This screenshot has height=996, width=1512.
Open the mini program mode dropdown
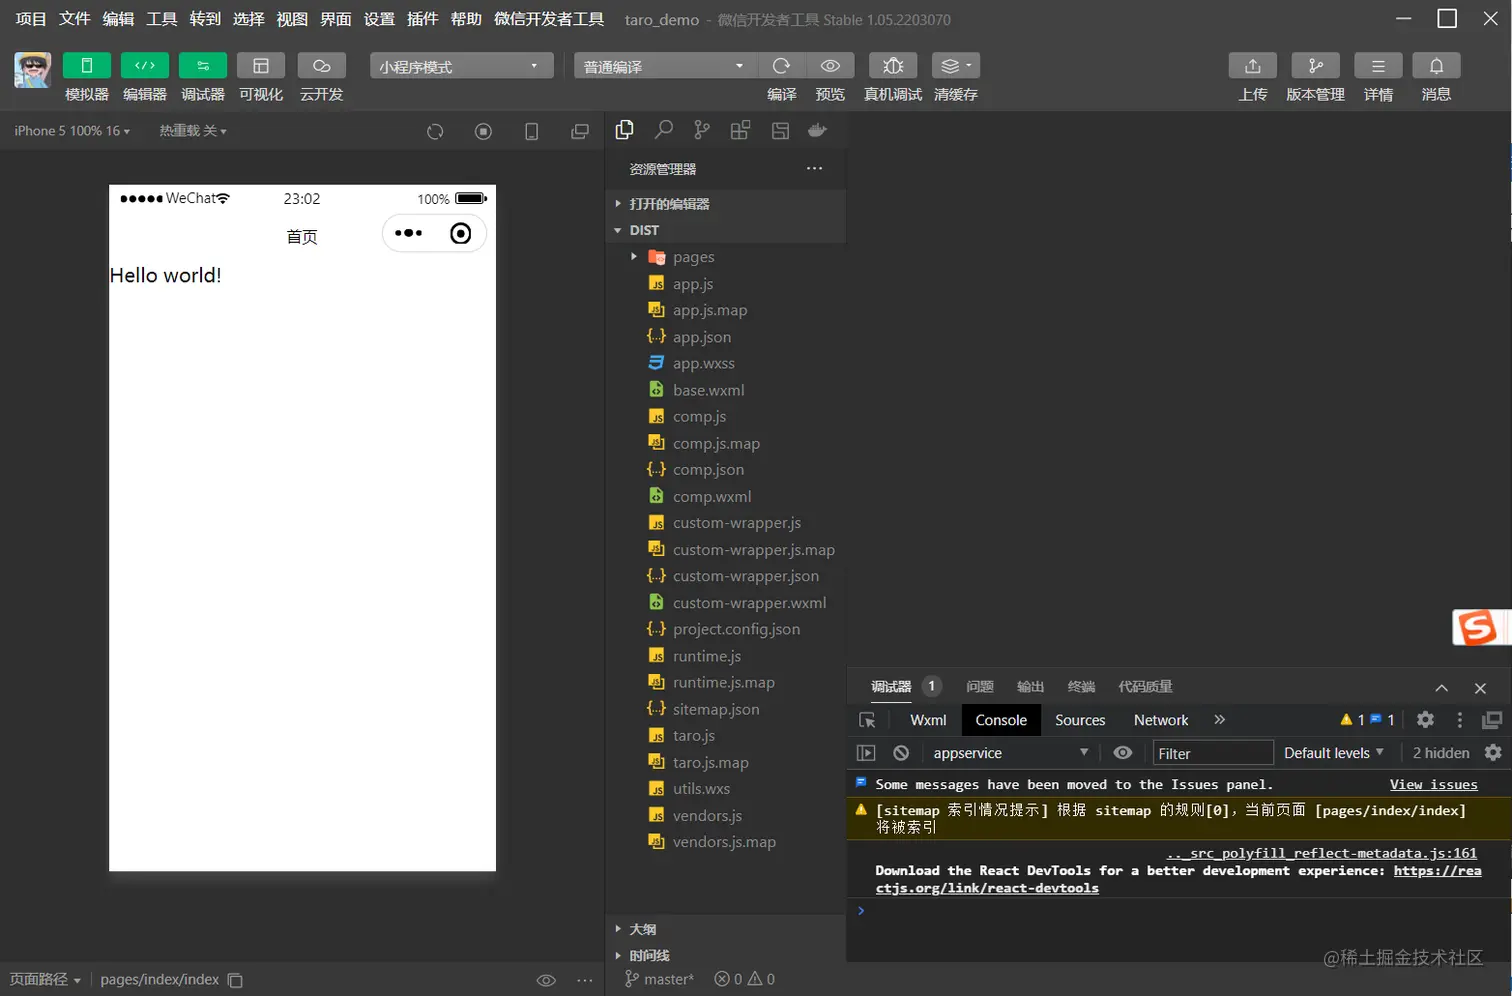coord(462,66)
